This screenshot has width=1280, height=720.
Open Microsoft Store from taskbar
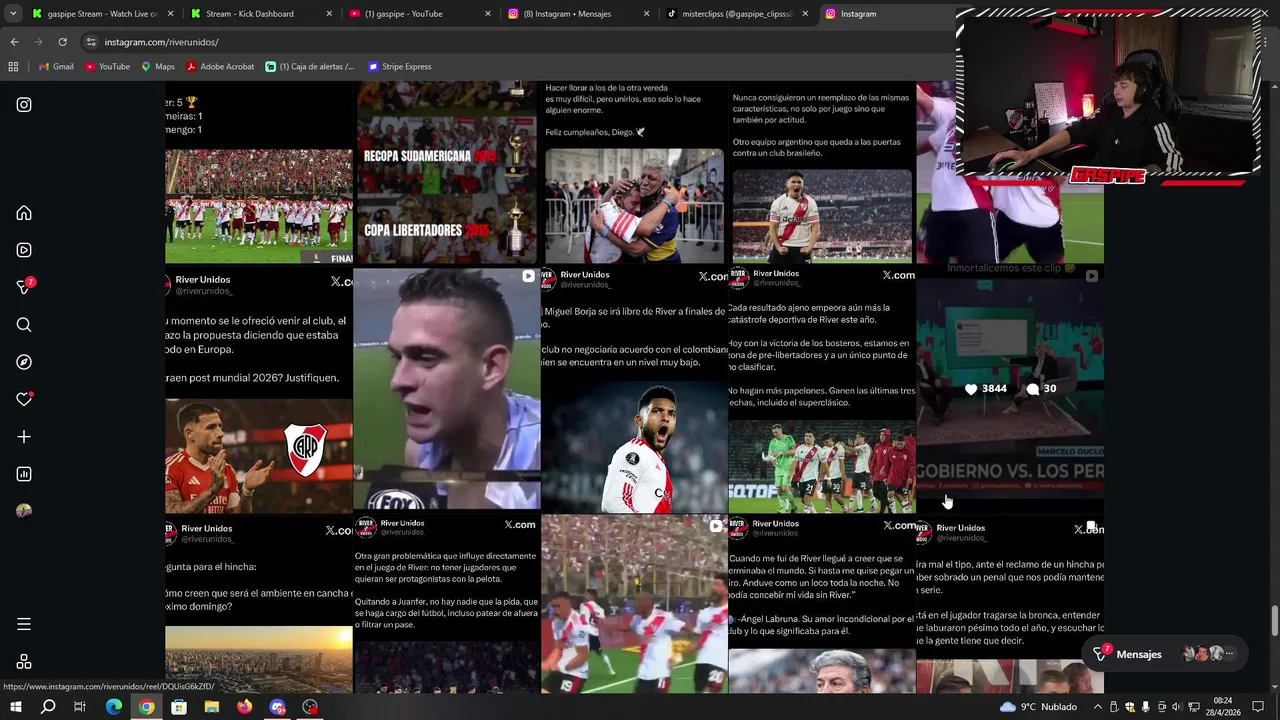[179, 707]
